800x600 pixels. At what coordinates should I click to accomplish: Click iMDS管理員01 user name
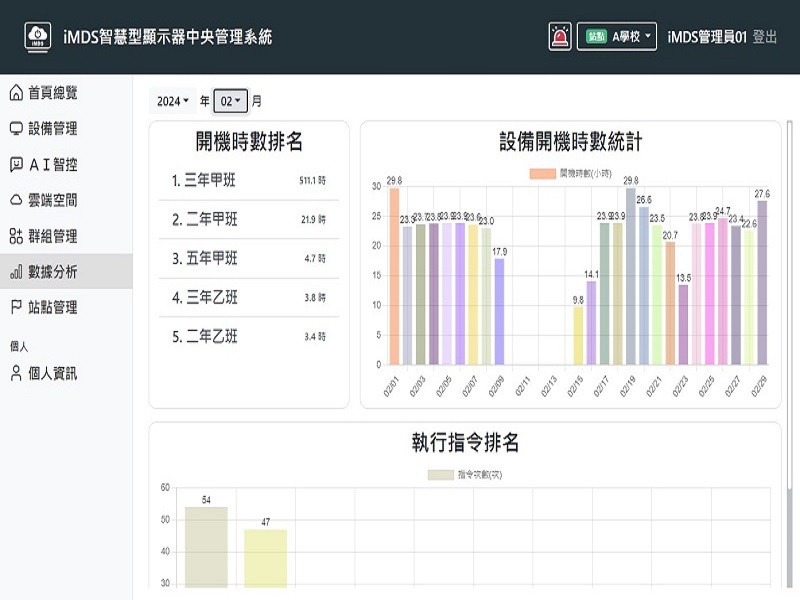[707, 37]
